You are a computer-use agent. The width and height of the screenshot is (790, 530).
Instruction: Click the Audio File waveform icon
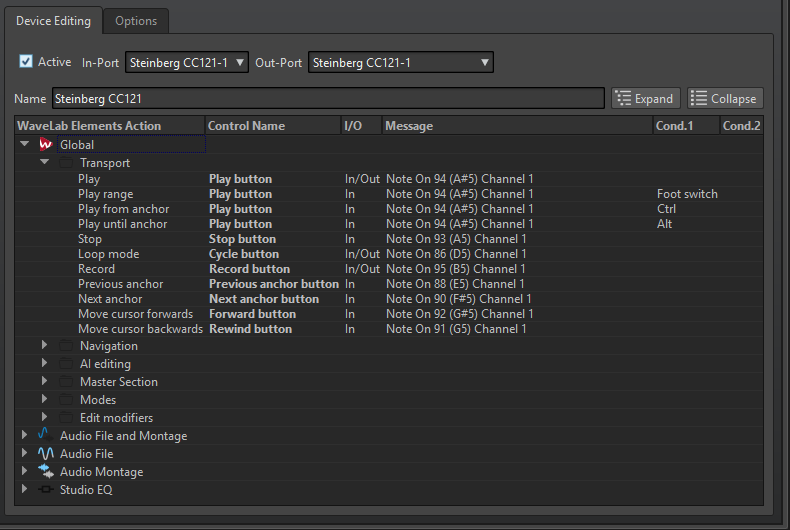[46, 454]
